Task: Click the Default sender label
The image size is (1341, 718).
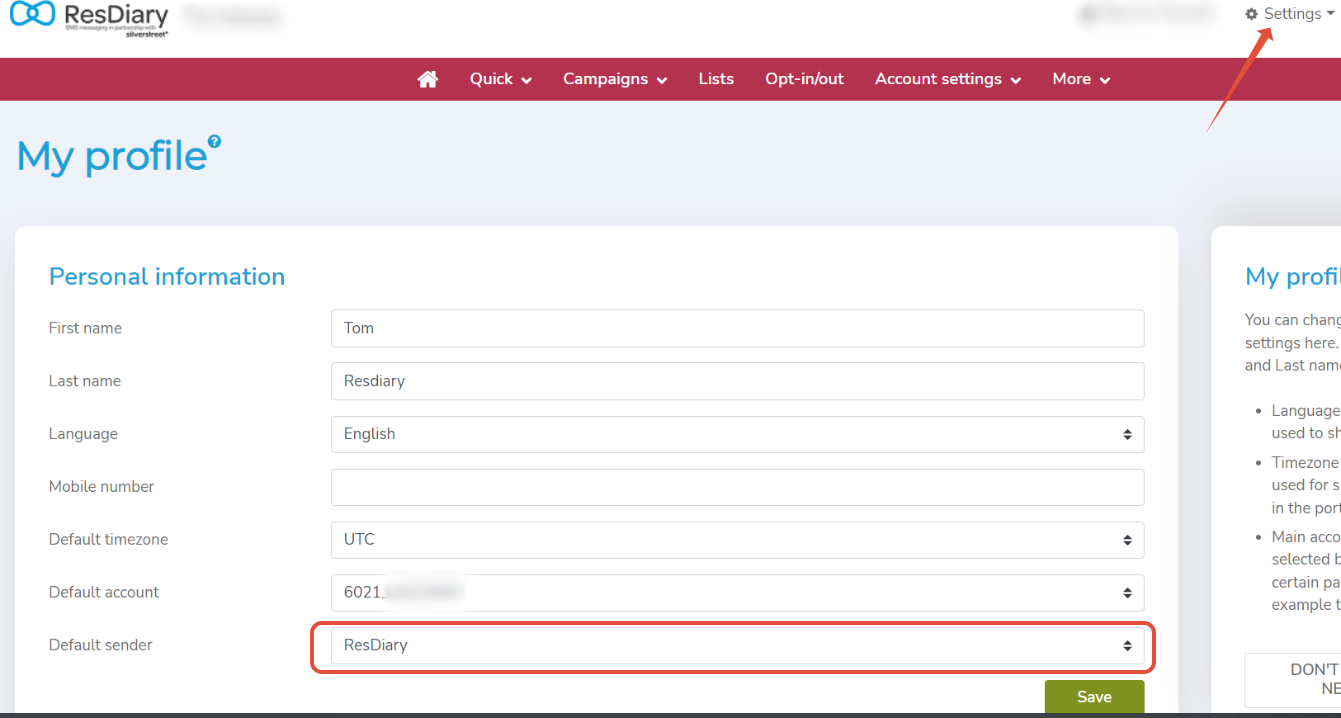Action: pyautogui.click(x=101, y=645)
